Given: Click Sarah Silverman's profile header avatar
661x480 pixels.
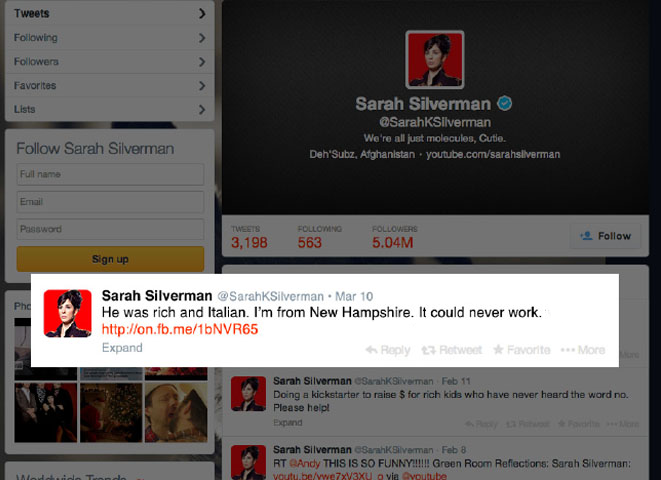Looking at the screenshot, I should pyautogui.click(x=435, y=59).
